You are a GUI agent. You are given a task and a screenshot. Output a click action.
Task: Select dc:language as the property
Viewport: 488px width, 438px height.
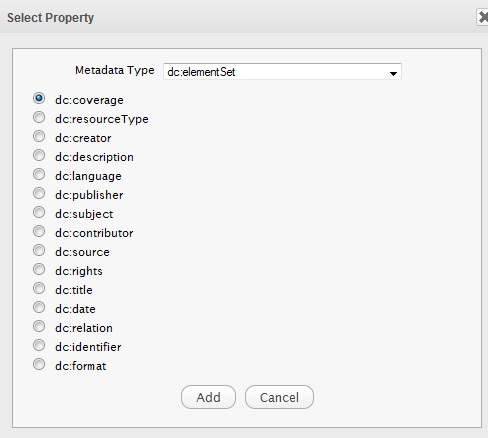[x=39, y=174]
